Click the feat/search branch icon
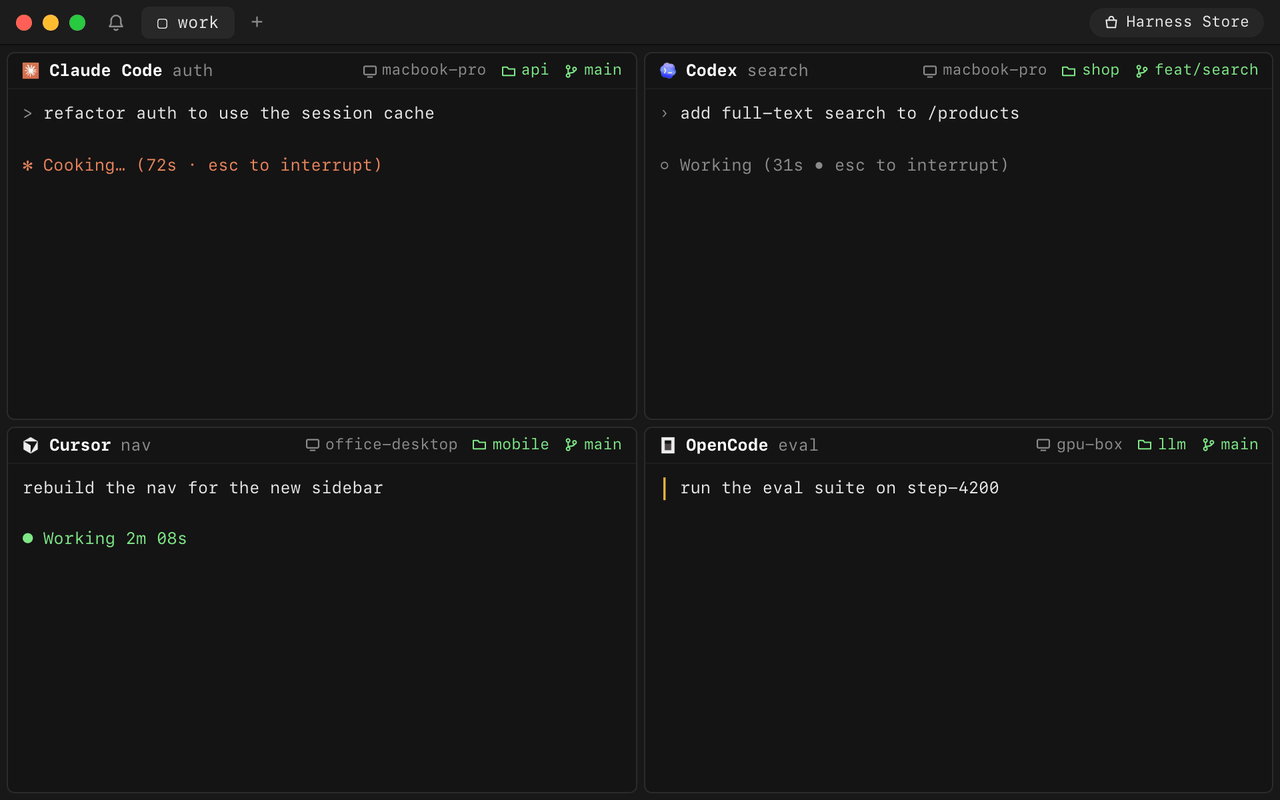This screenshot has height=800, width=1280. pos(1141,71)
